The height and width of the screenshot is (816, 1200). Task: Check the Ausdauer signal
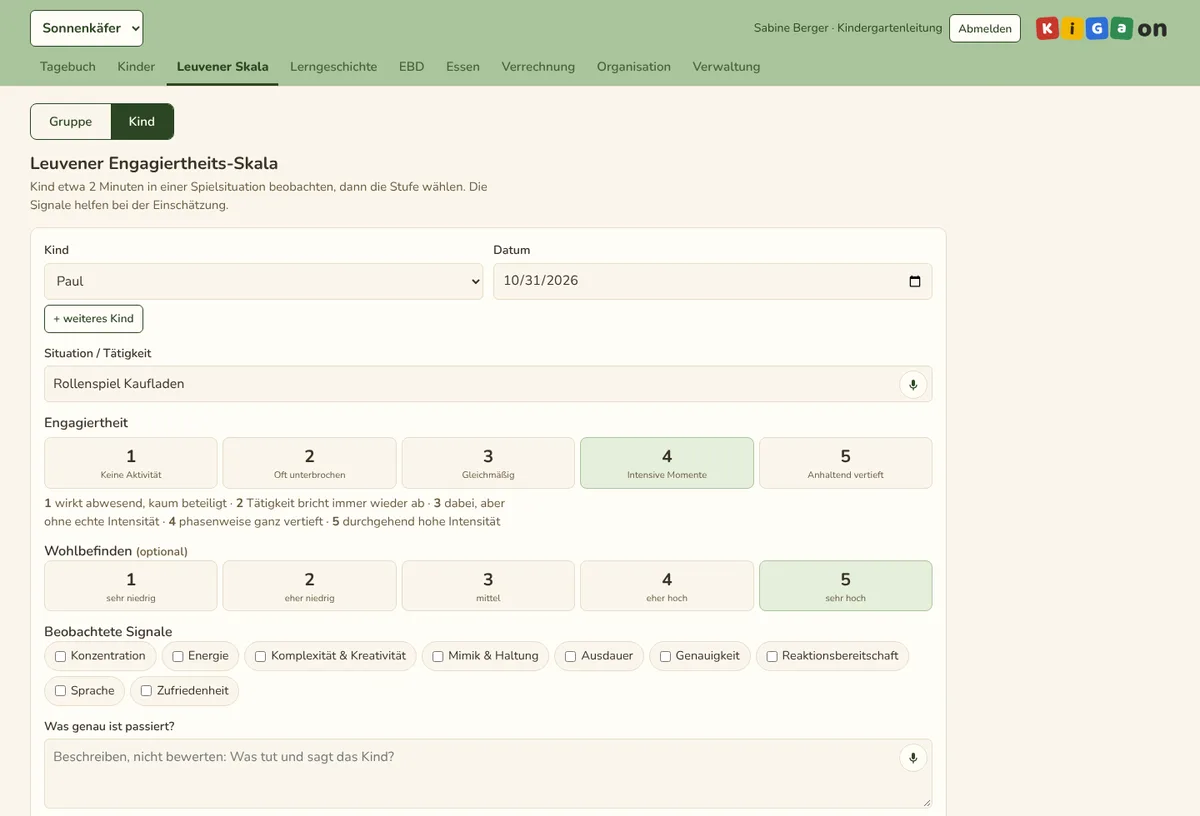[x=571, y=656]
